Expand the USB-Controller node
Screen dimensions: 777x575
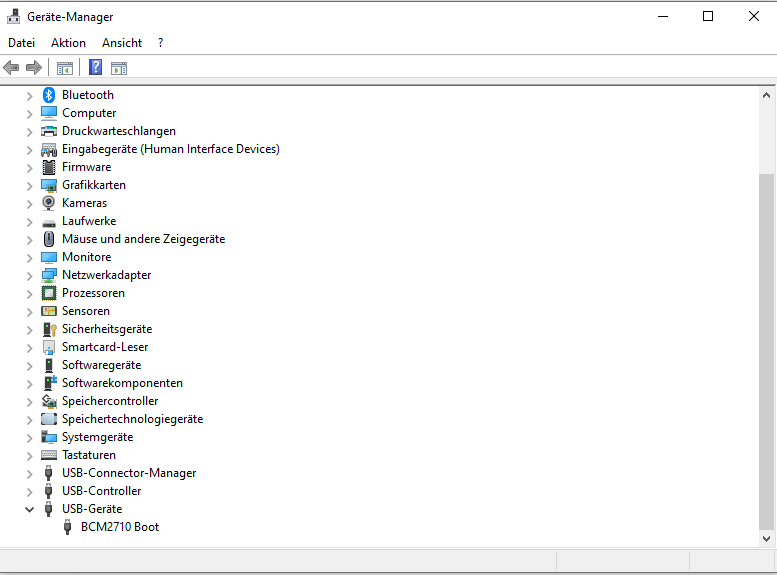click(29, 492)
